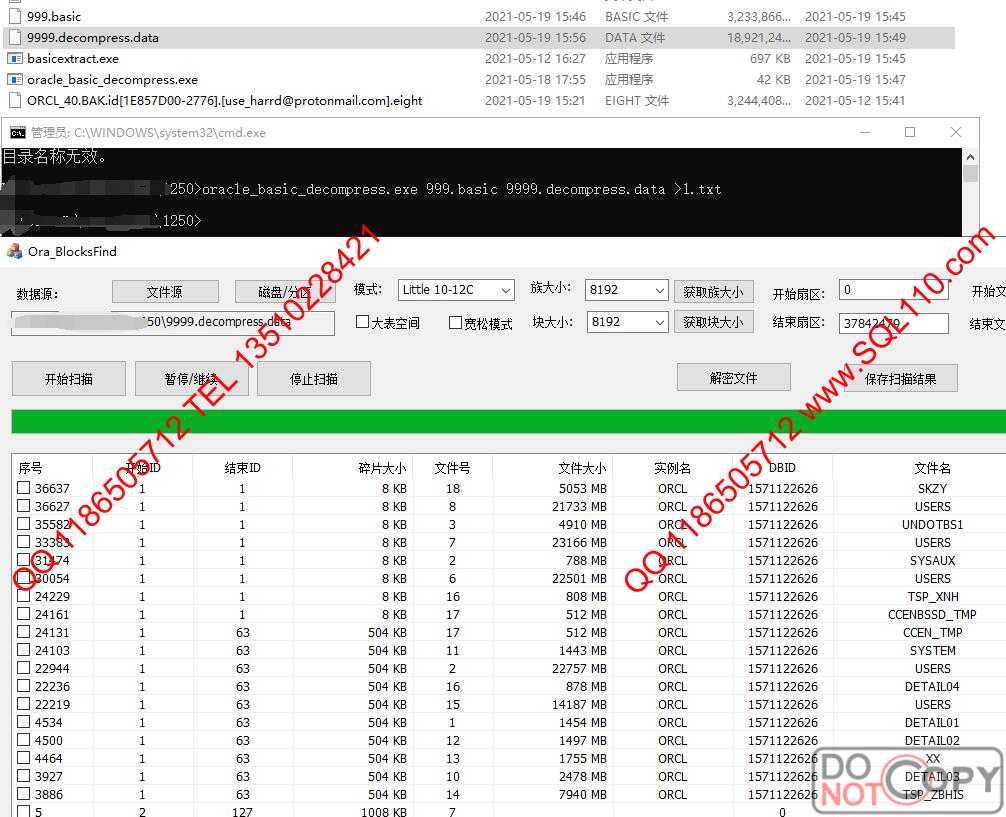
Task: Toggle the 宽松模式 checkbox
Action: coord(456,323)
